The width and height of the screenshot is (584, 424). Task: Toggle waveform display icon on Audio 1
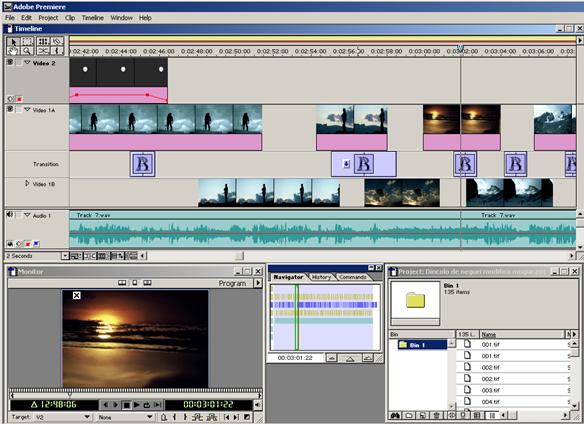(10, 244)
